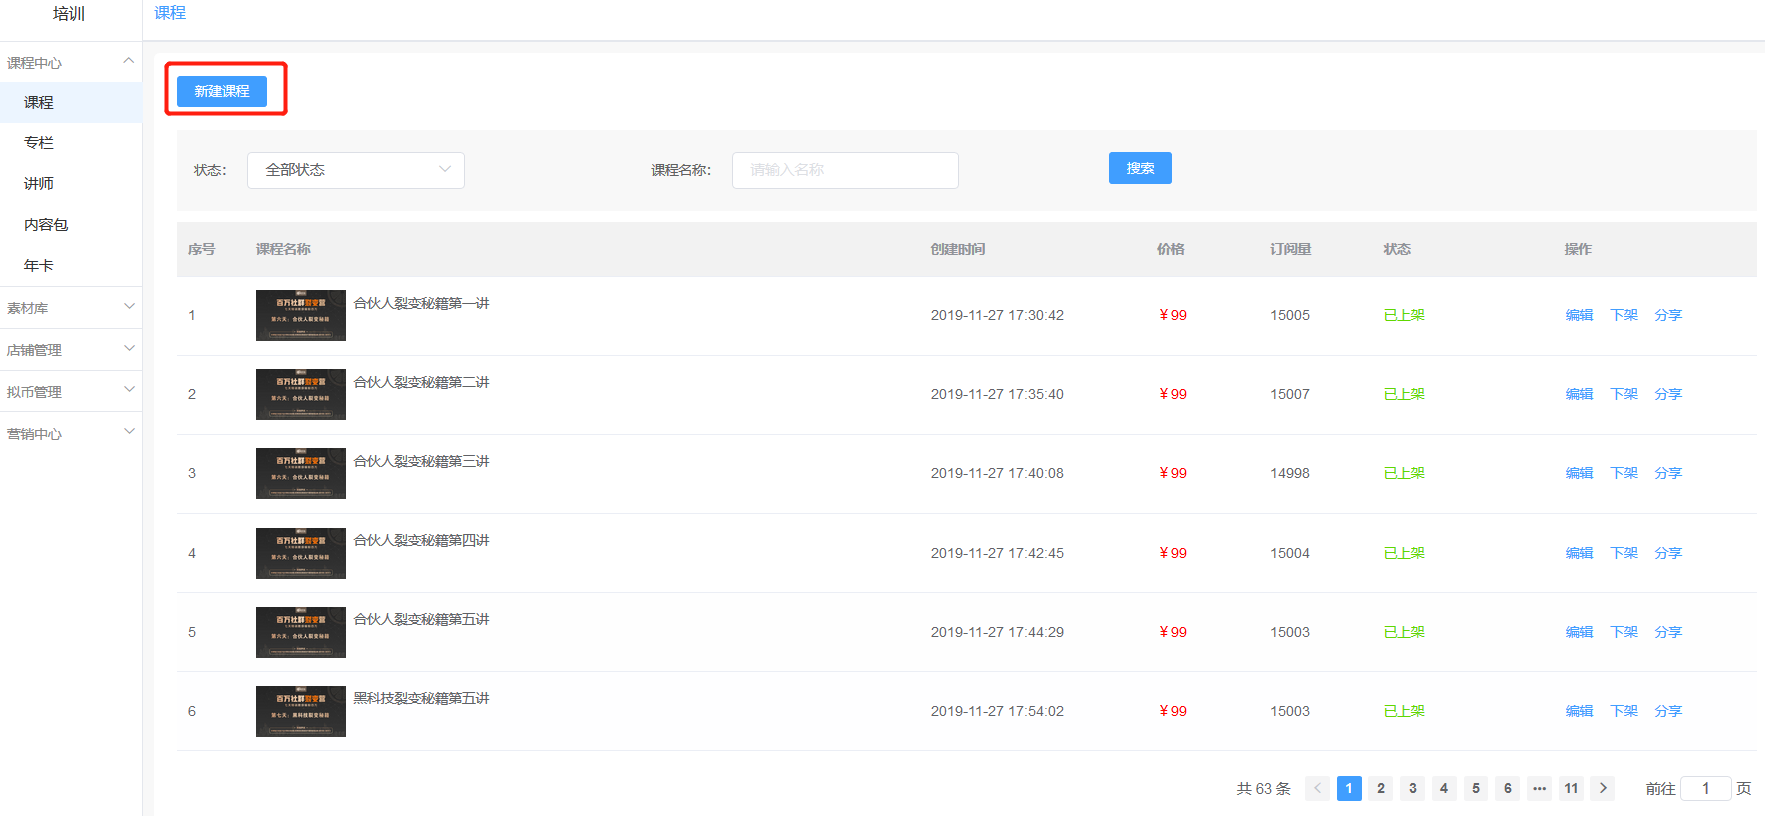1765x816 pixels.
Task: Type in the 课程名称 search field
Action: point(844,170)
